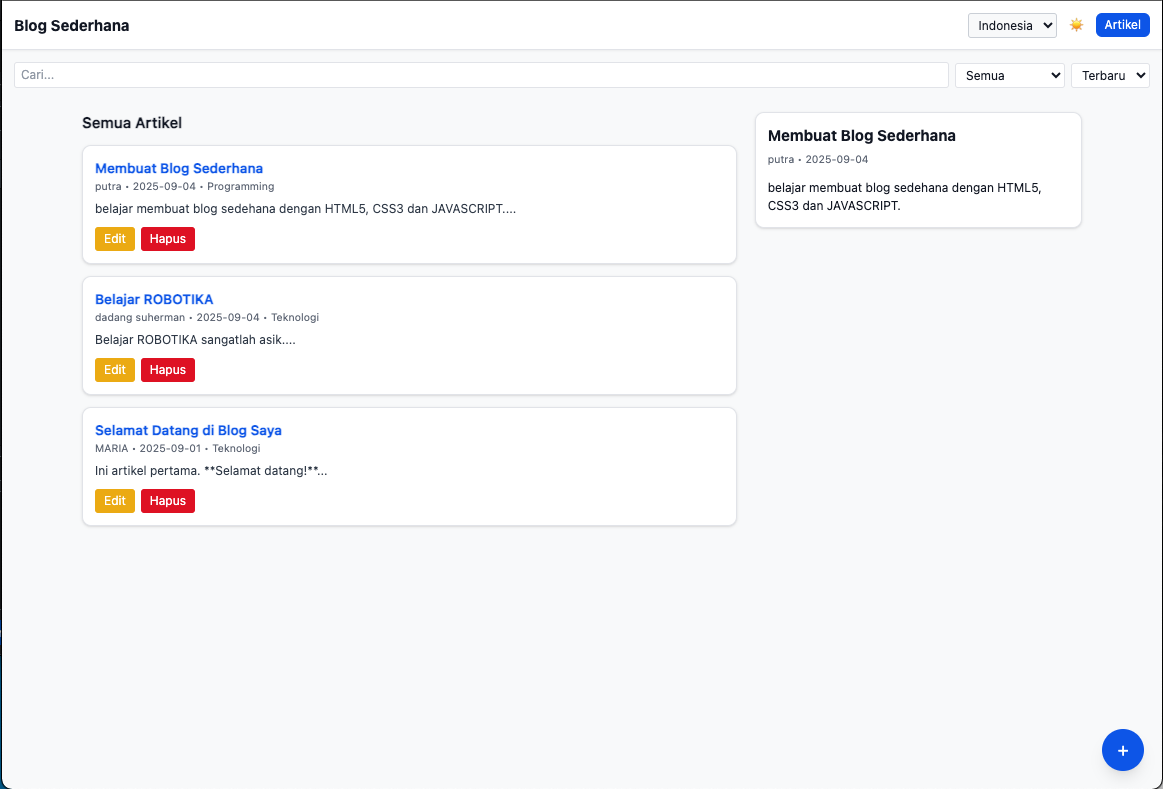Open the Membuat Blog Sederhana article link

(179, 168)
